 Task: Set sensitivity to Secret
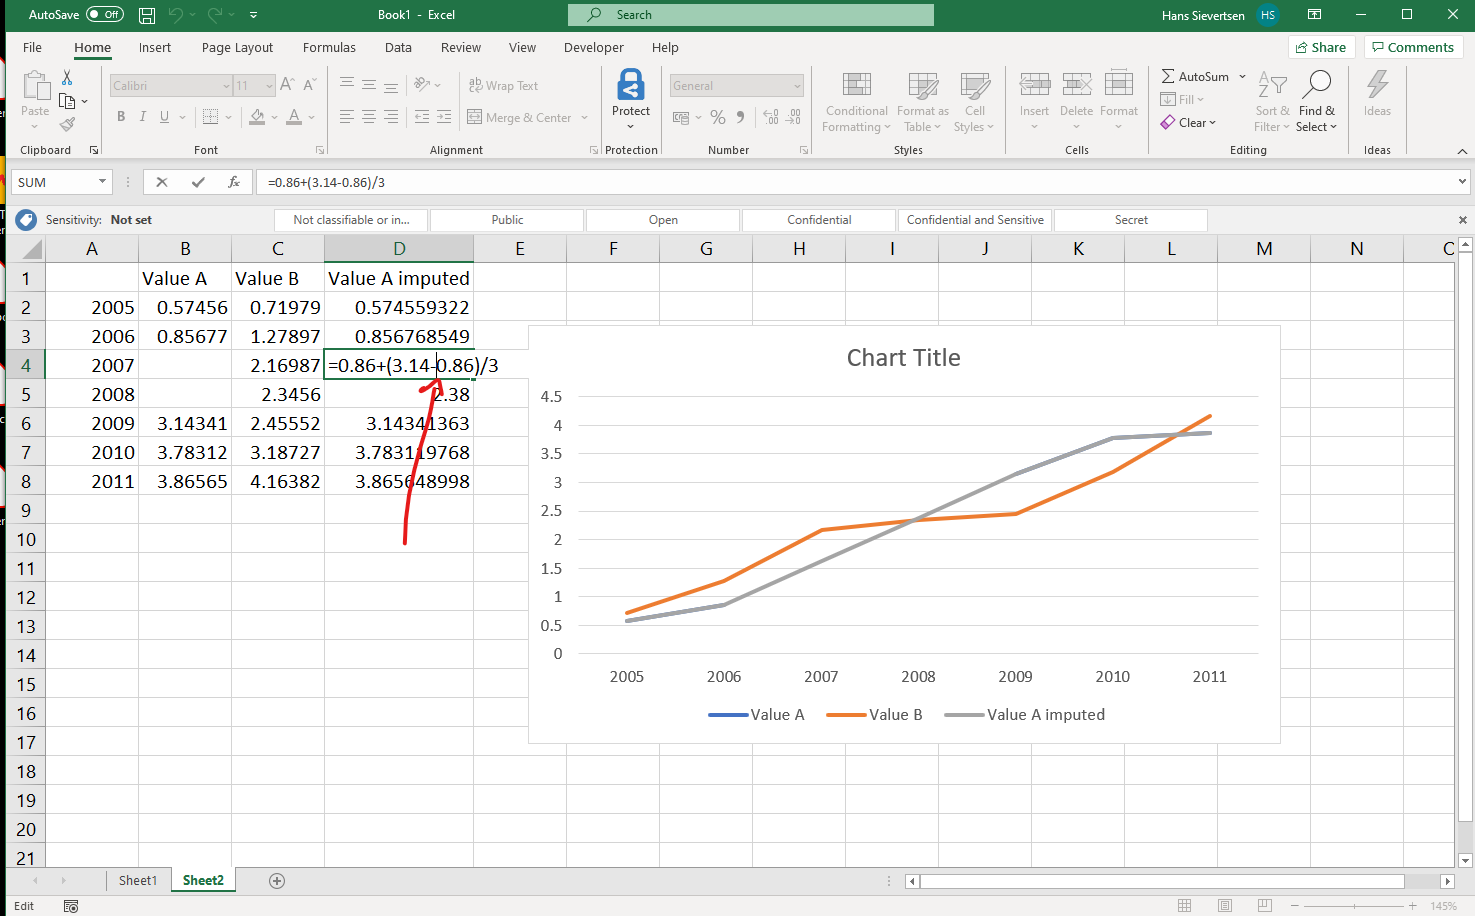point(1131,220)
